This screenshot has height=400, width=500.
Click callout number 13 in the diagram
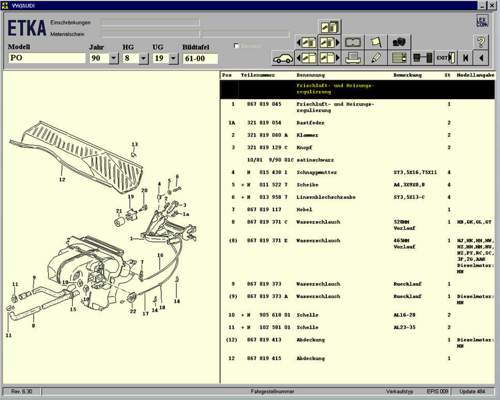click(x=134, y=144)
